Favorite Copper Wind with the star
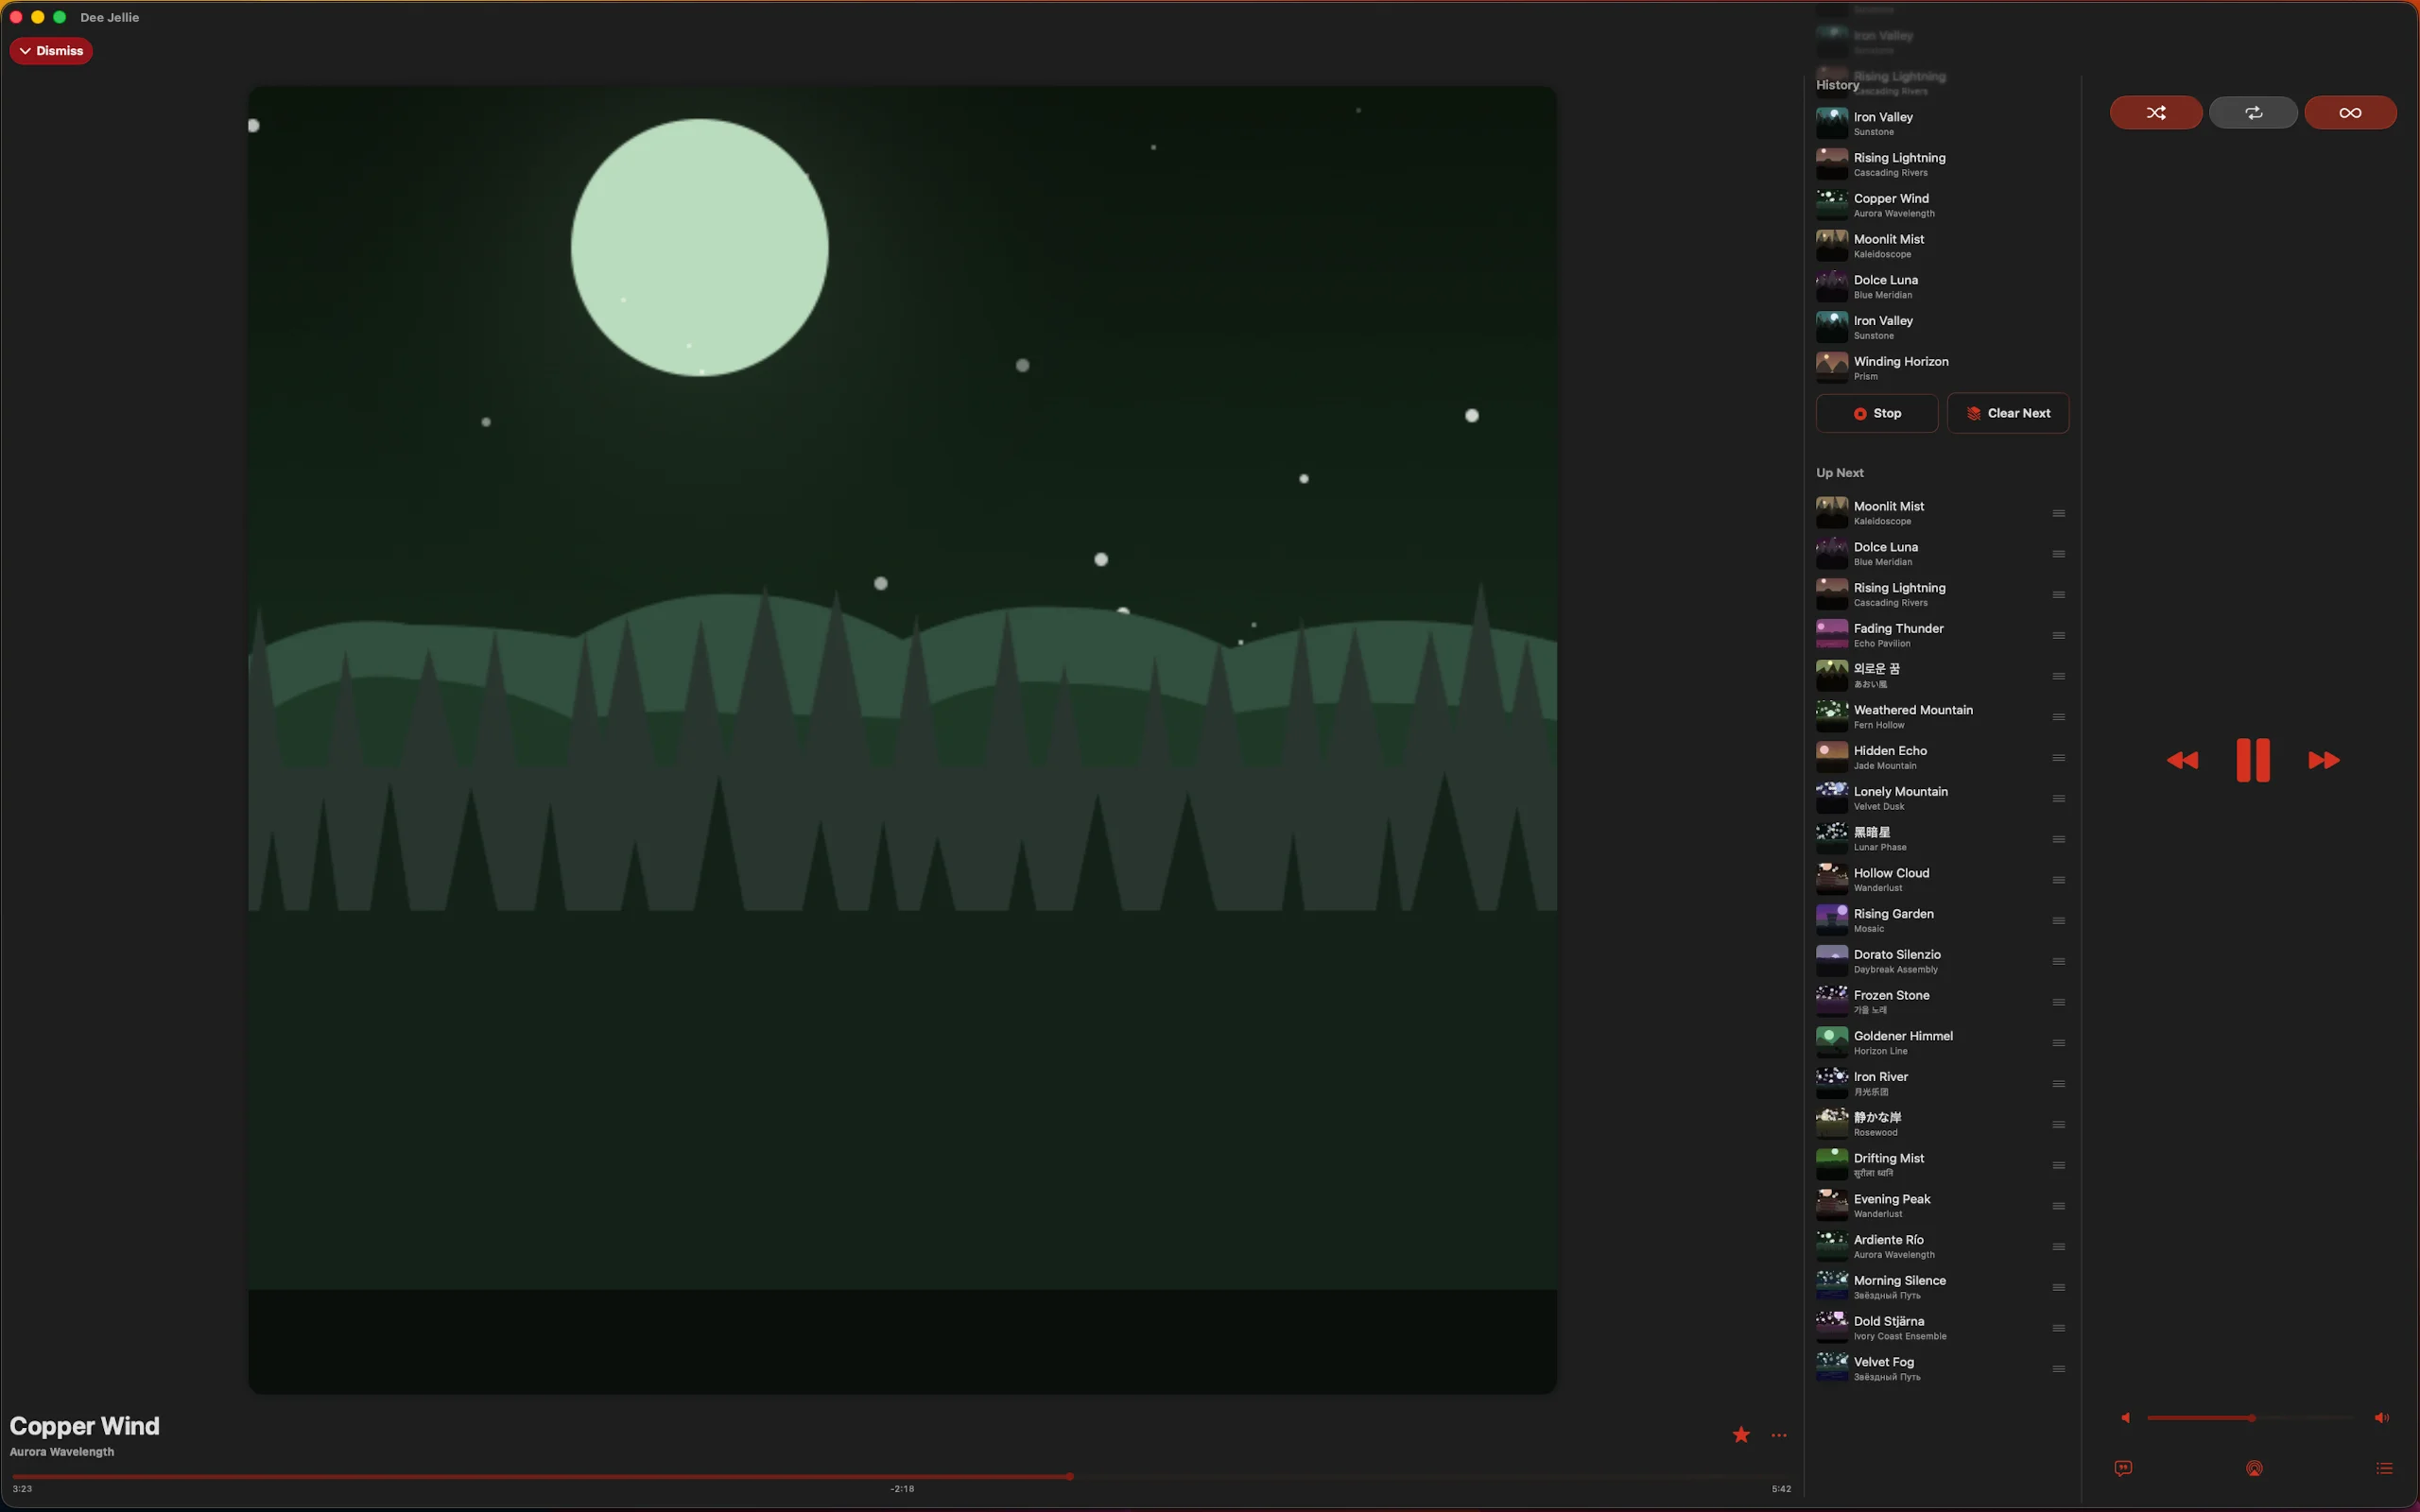Image resolution: width=2420 pixels, height=1512 pixels. point(1741,1435)
